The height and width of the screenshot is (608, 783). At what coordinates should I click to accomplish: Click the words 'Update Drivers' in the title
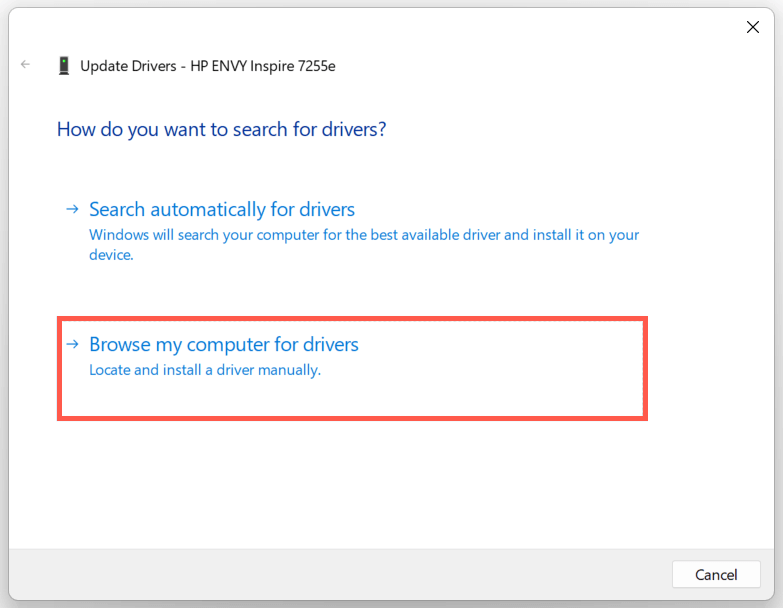(x=127, y=66)
